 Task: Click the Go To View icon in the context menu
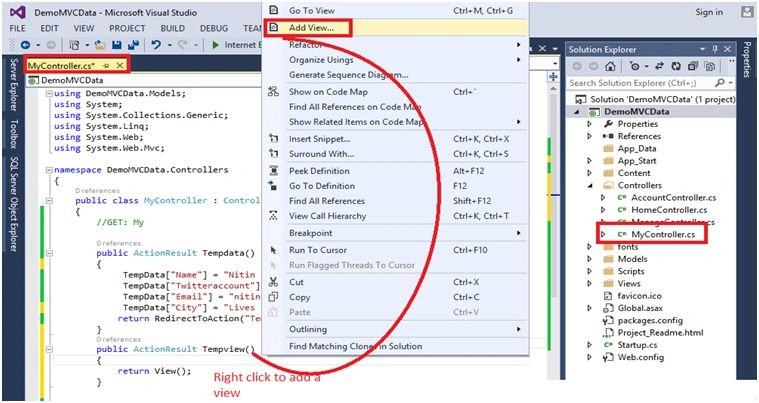(x=273, y=10)
